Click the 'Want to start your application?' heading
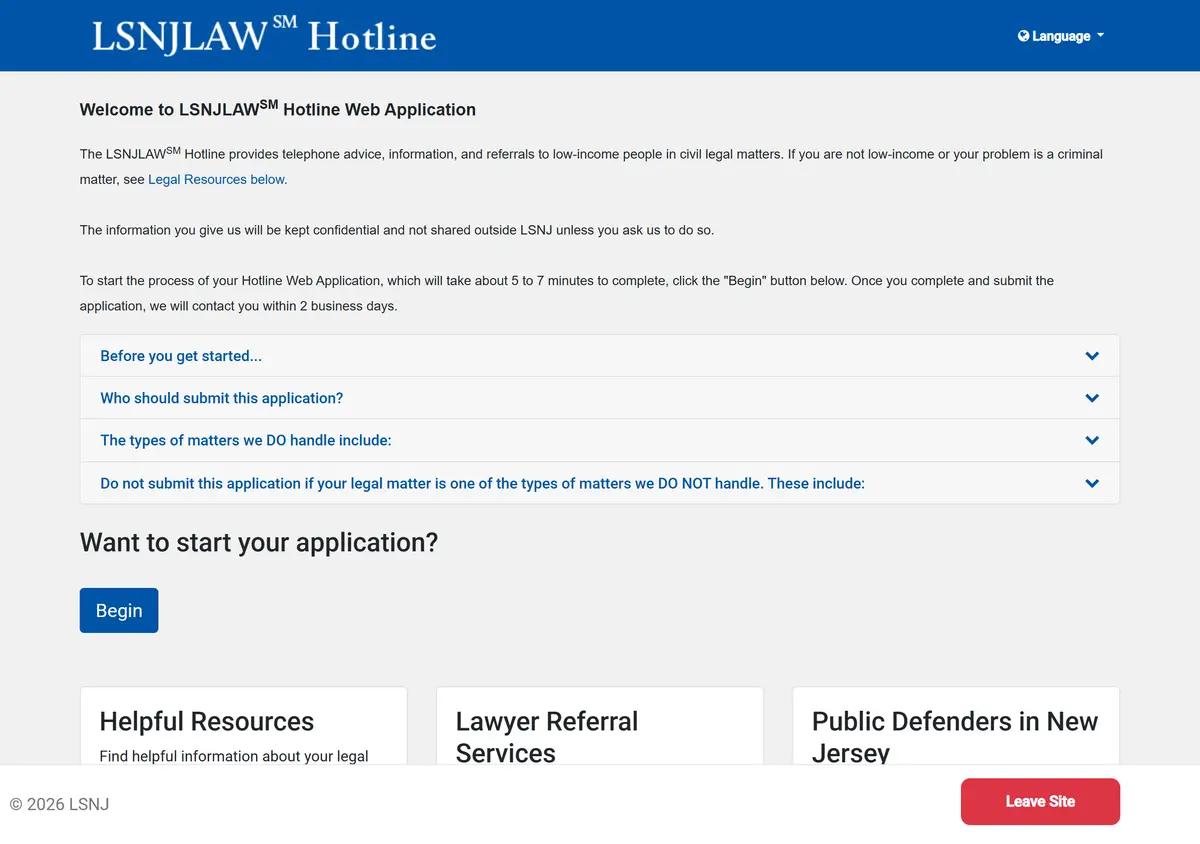1200x844 pixels. tap(259, 542)
